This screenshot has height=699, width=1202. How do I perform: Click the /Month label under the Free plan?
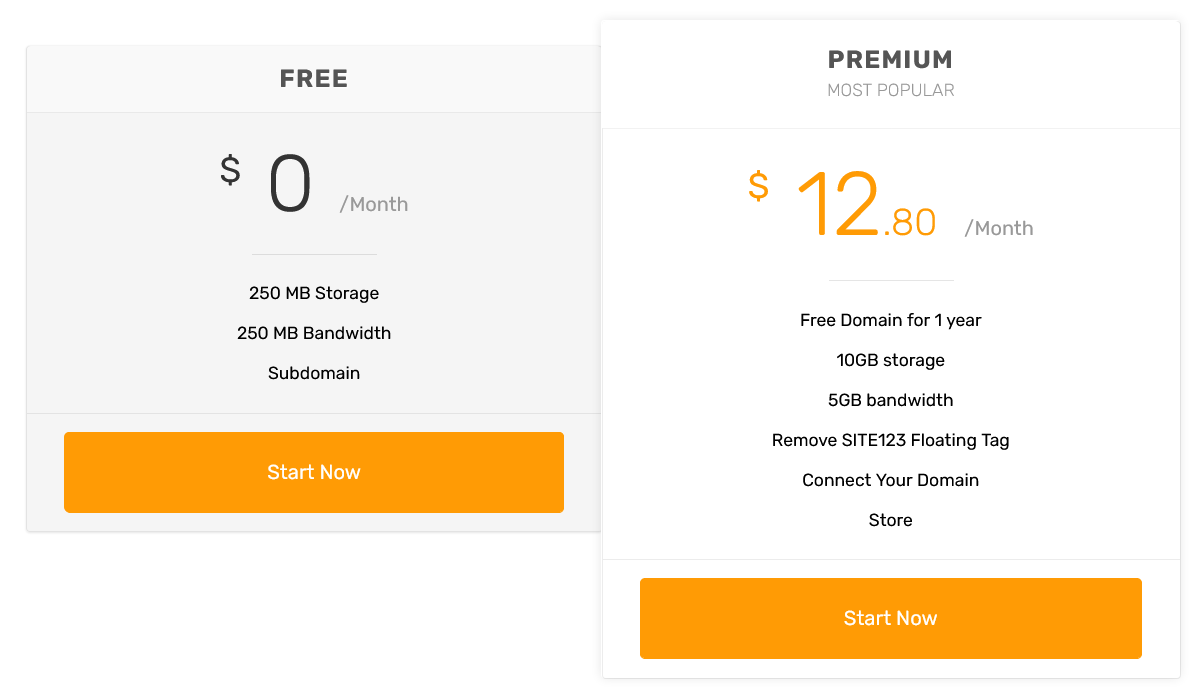coord(374,205)
